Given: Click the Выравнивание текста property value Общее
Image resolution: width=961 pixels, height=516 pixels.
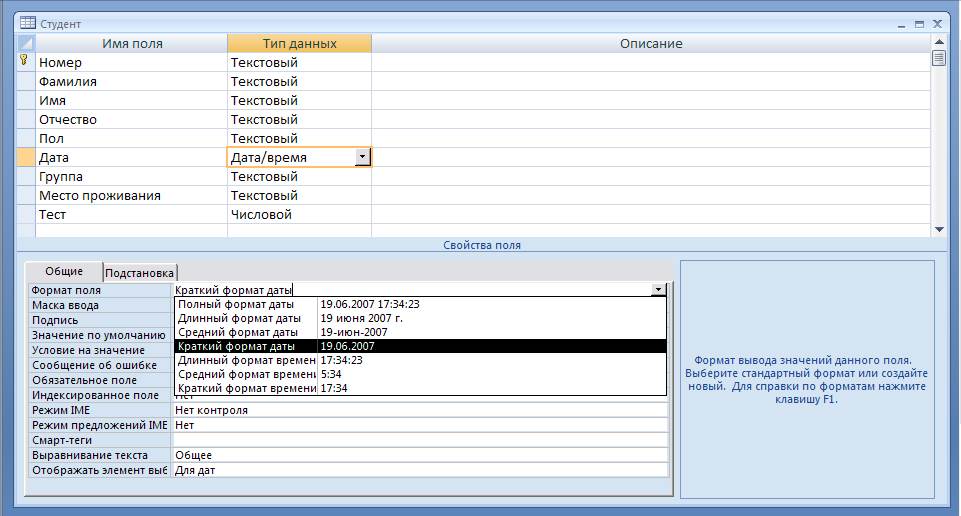Looking at the screenshot, I should pyautogui.click(x=420, y=455).
